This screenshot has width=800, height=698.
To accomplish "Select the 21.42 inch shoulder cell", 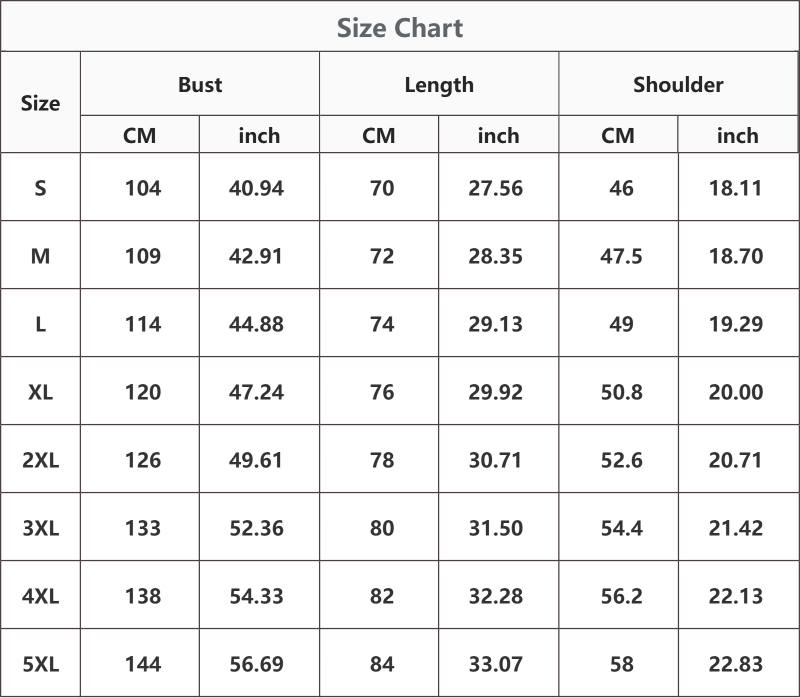I will (736, 528).
